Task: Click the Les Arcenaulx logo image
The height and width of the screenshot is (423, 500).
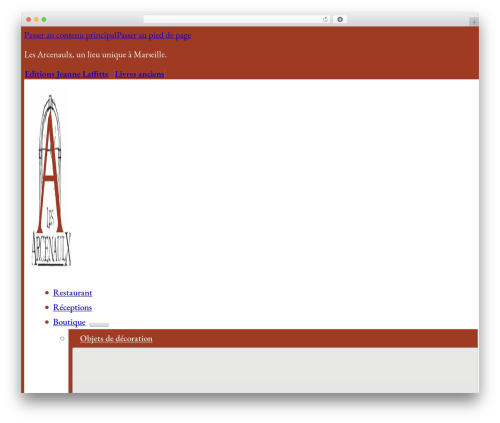Action: (x=51, y=180)
